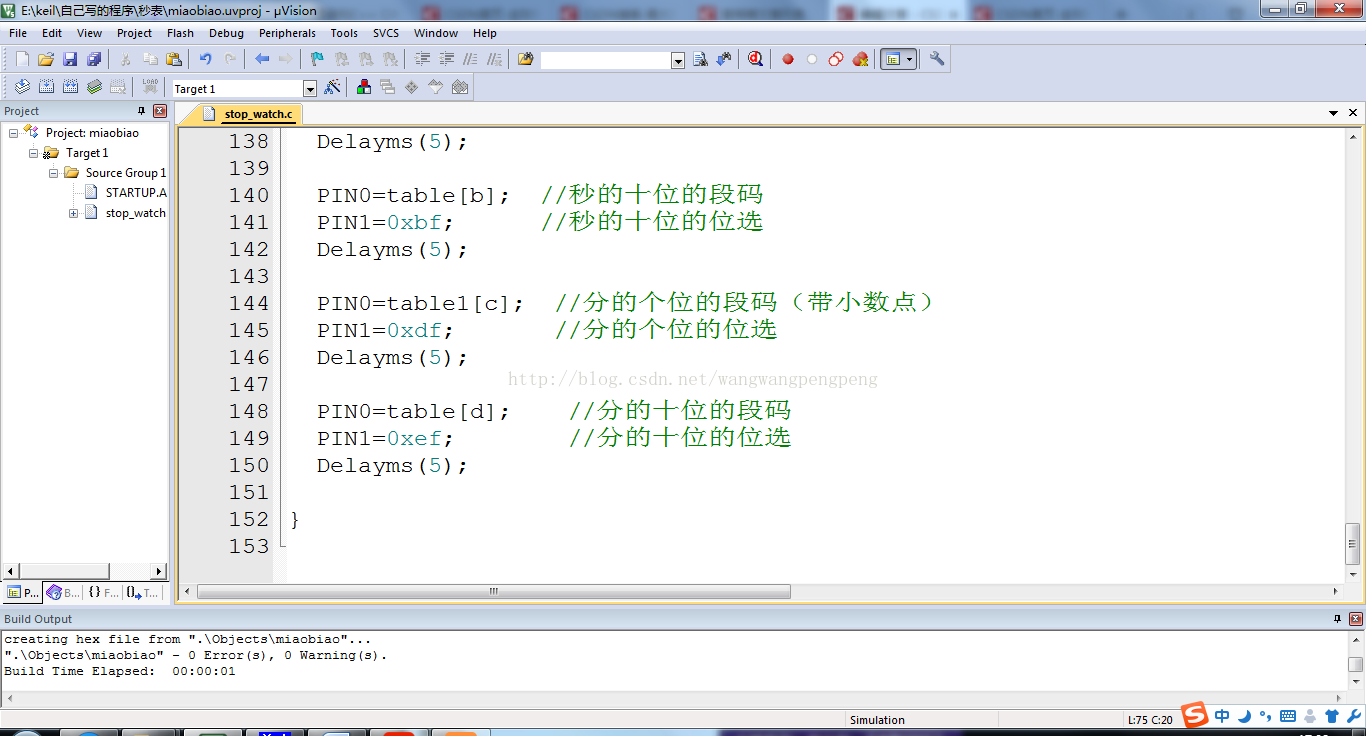Select STARTUP.A file in the project tree
This screenshot has width=1366, height=736.
136,193
